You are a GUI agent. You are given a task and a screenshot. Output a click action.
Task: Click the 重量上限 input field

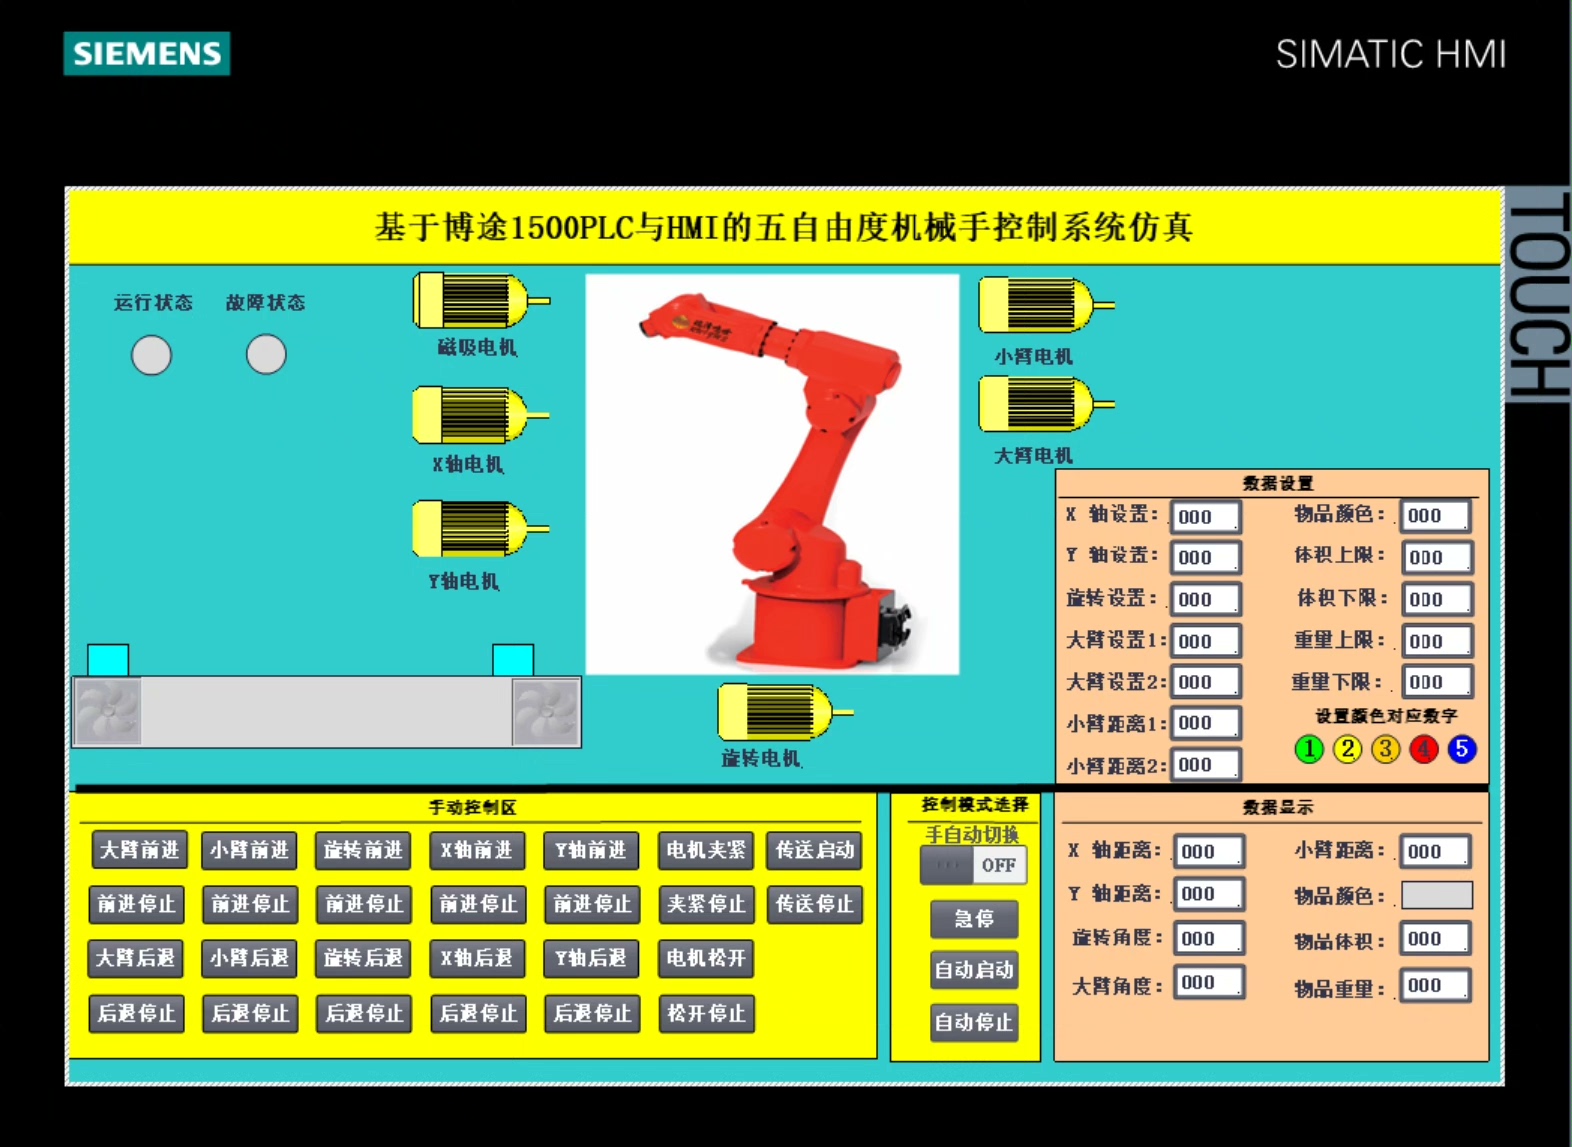(1437, 641)
